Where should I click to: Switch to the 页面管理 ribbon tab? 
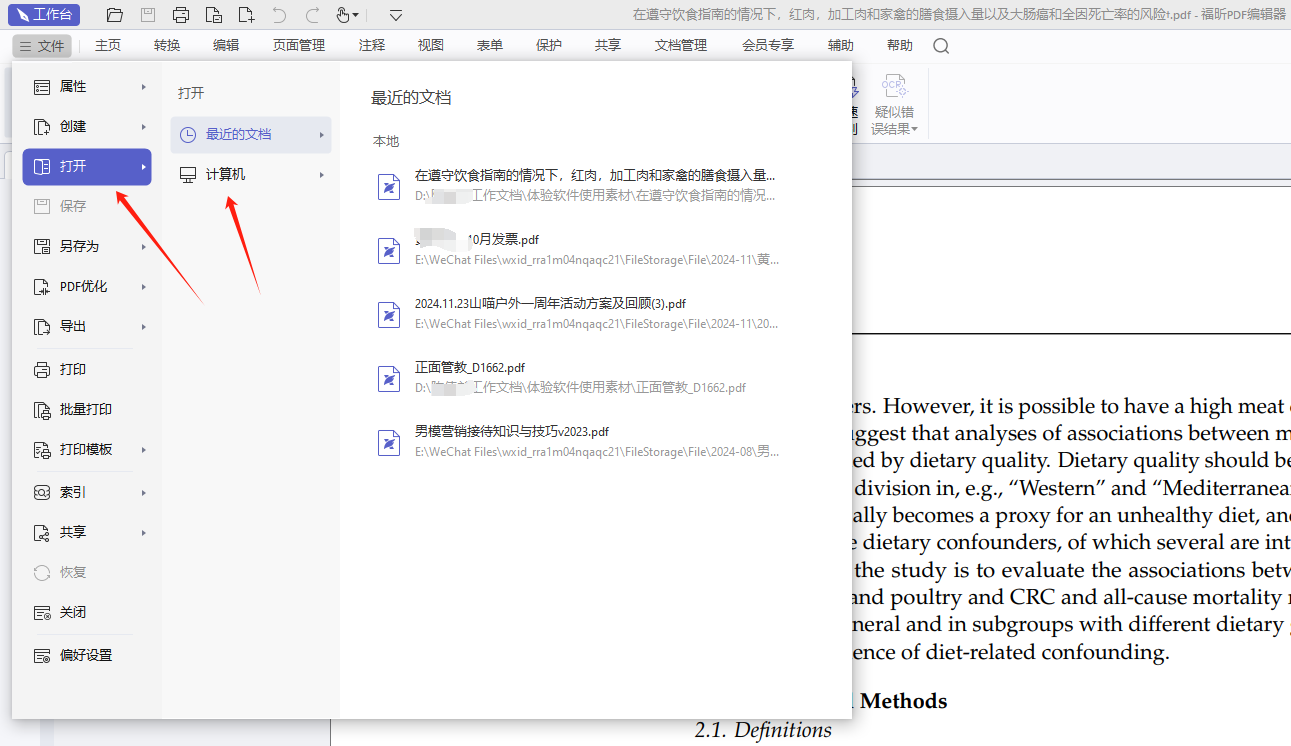click(299, 45)
